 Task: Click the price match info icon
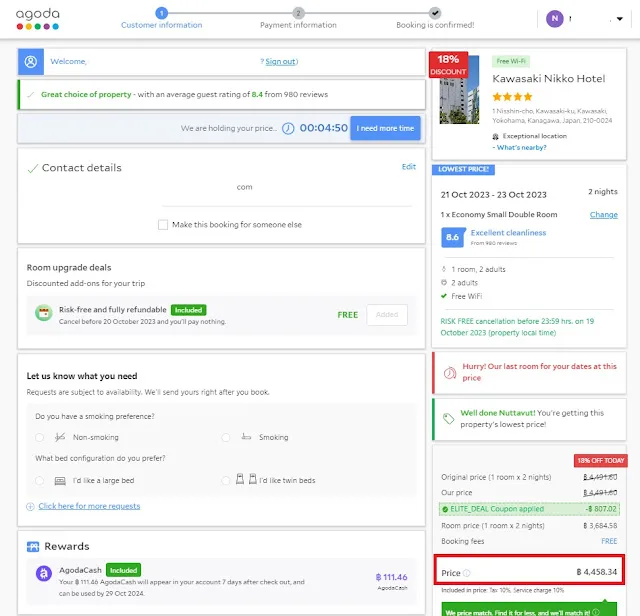[x=596, y=612]
